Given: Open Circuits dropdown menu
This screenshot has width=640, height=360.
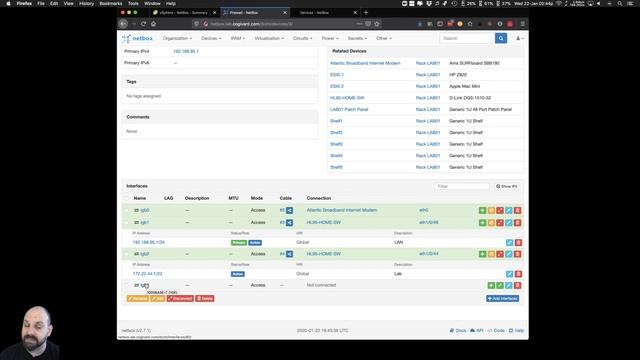Looking at the screenshot, I should (x=302, y=38).
